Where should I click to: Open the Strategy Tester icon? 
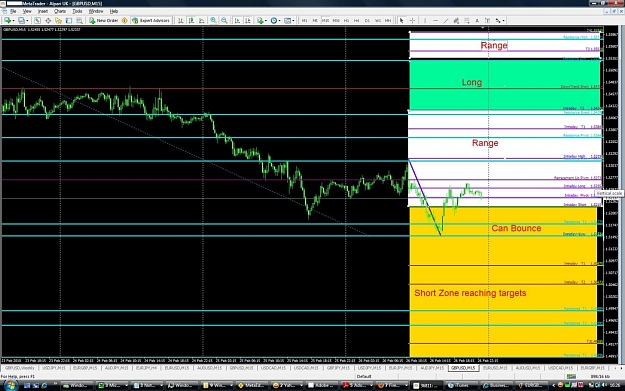pos(79,20)
